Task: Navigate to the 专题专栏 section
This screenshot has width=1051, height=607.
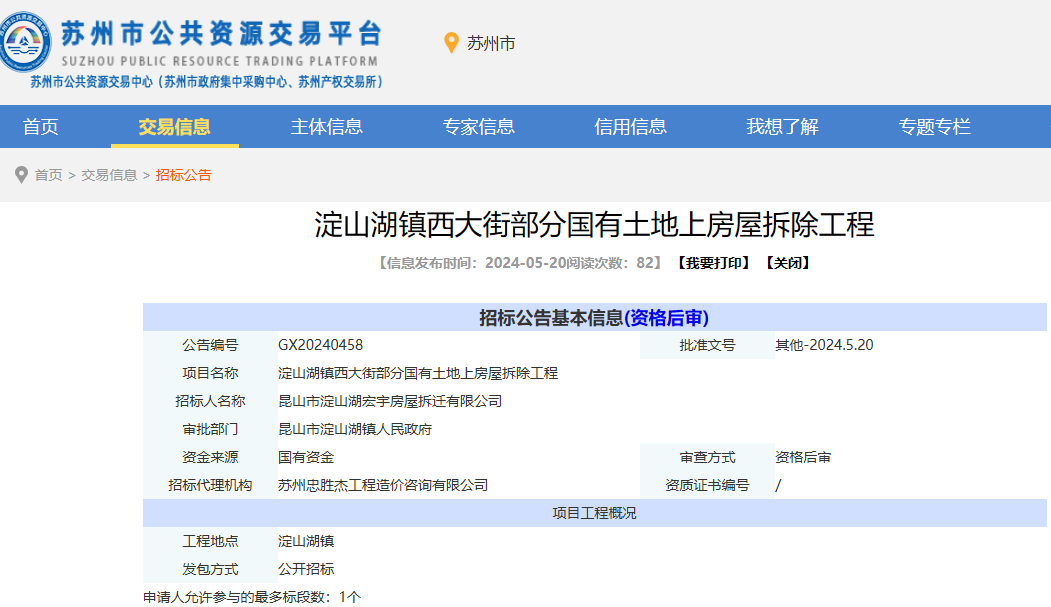Action: [x=934, y=127]
